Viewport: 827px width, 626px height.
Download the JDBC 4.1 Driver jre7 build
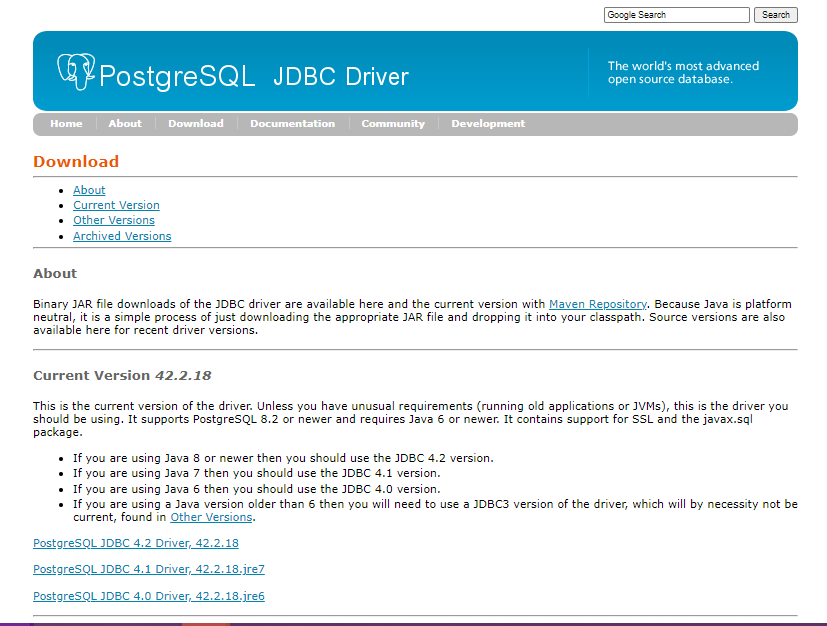pos(148,569)
